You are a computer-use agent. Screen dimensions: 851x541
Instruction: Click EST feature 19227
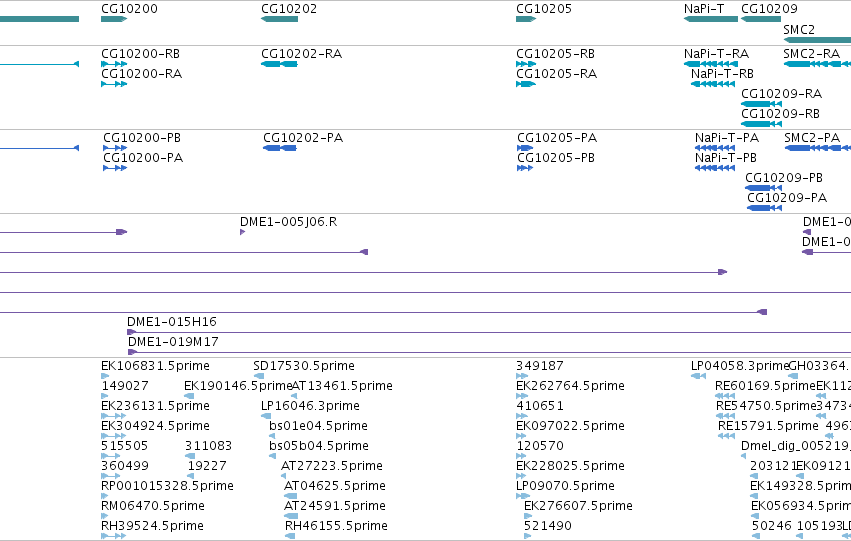coord(190,476)
